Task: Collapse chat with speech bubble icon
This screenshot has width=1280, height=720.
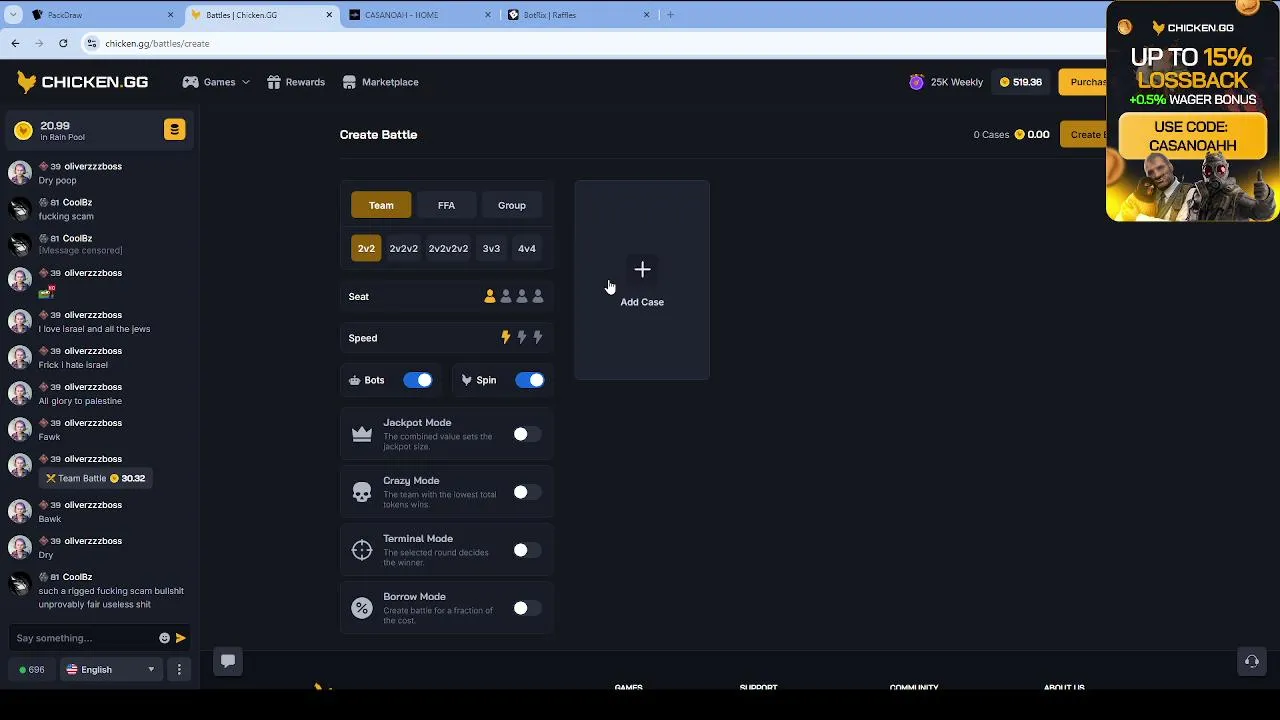Action: pos(228,661)
